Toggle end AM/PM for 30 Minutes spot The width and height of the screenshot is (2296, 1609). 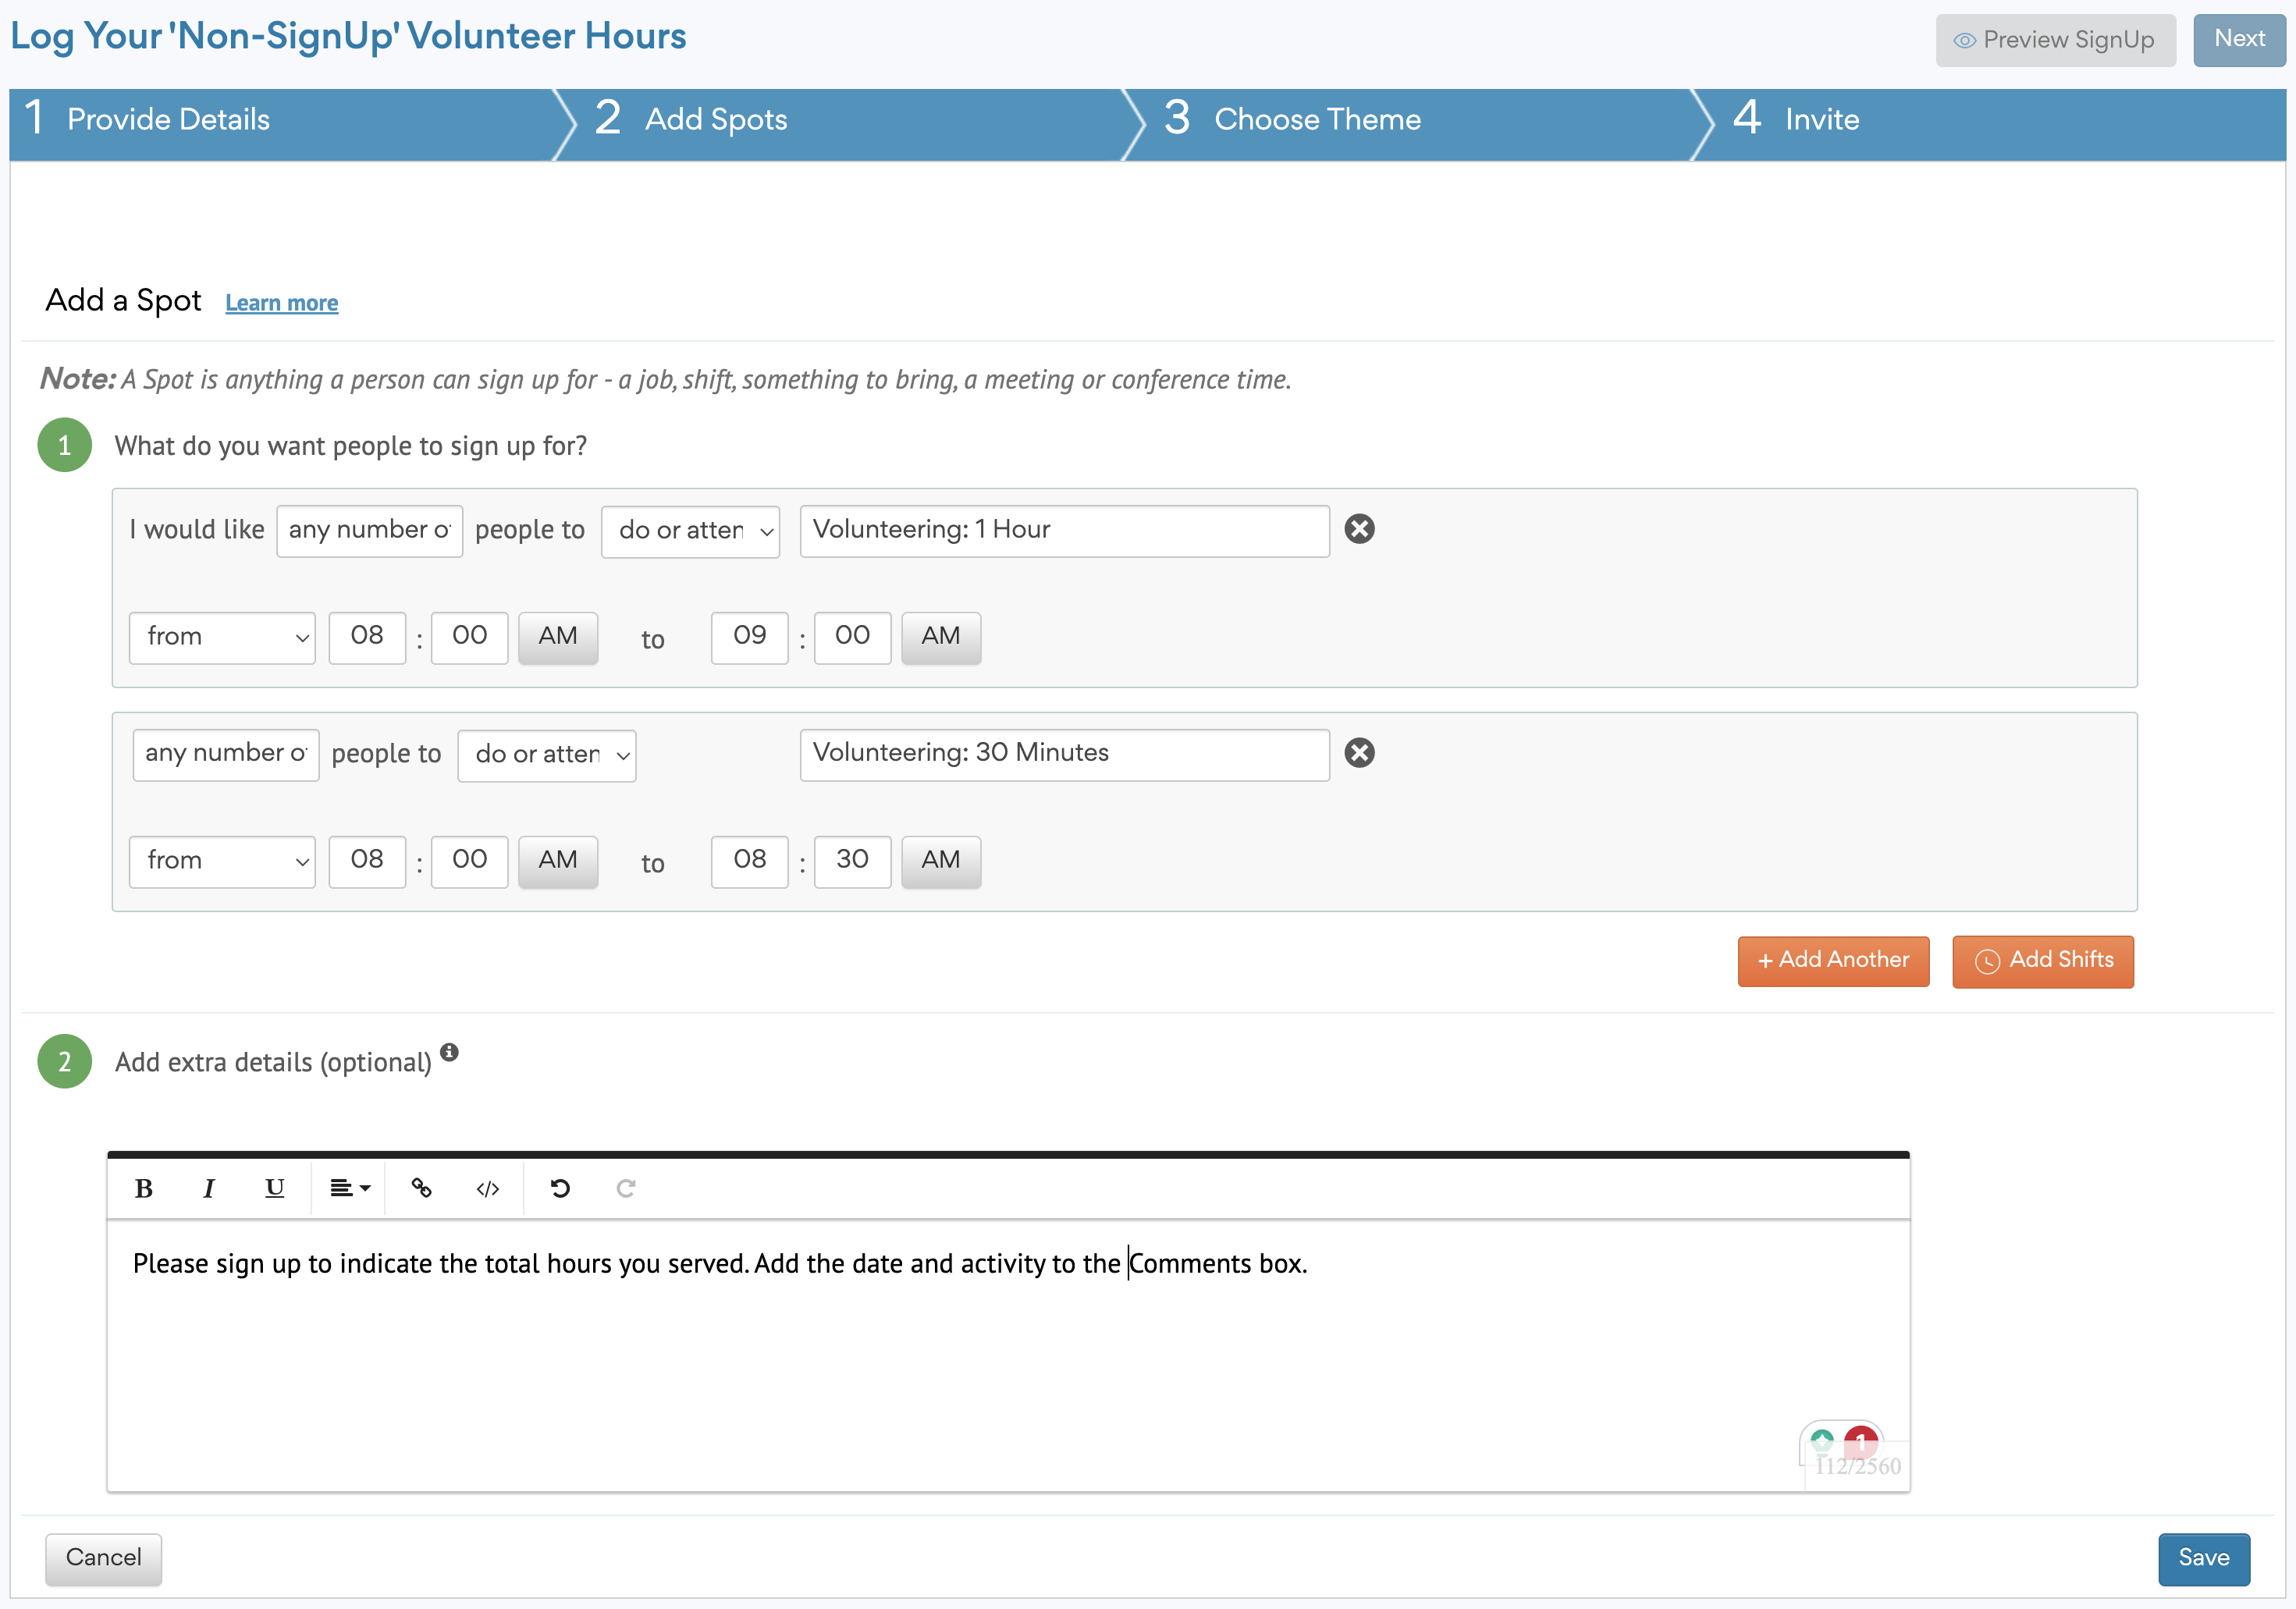(941, 862)
